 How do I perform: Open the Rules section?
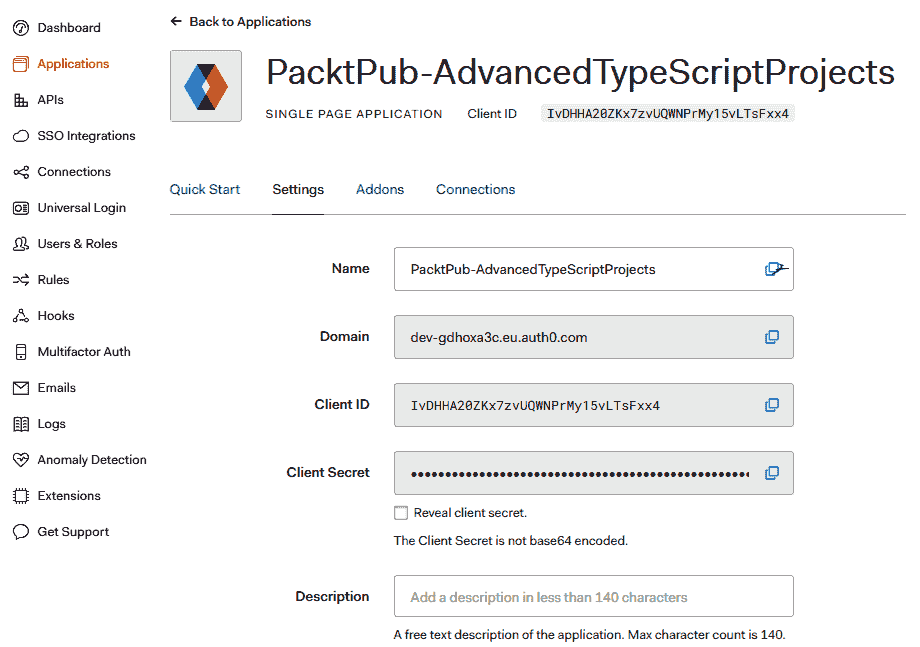tap(53, 280)
